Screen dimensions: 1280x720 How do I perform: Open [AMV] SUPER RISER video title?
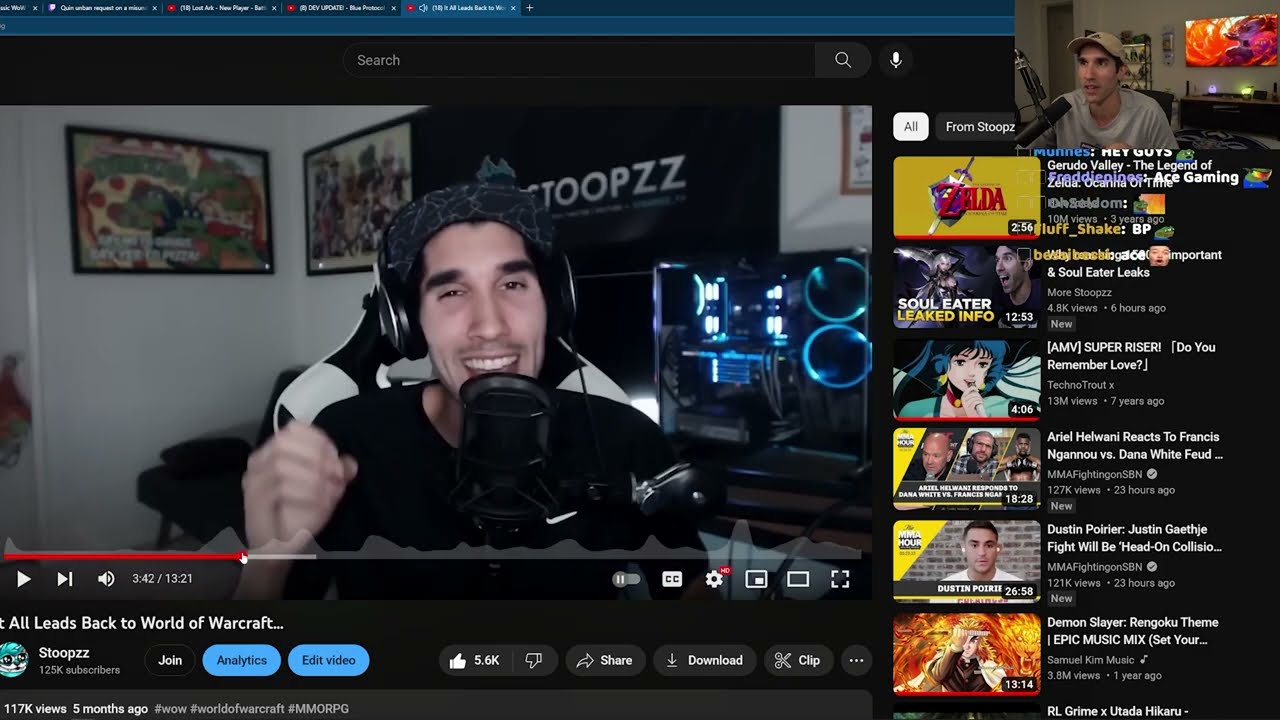pos(1131,356)
